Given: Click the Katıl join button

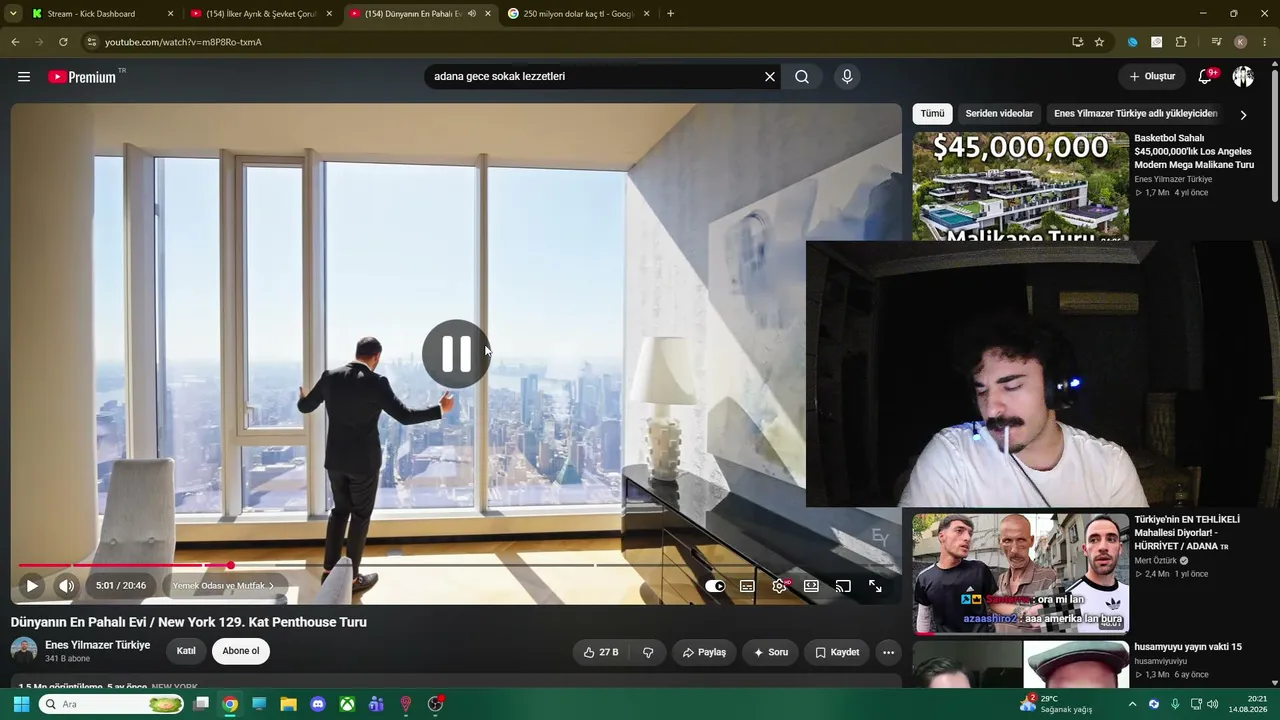Looking at the screenshot, I should coord(186,651).
